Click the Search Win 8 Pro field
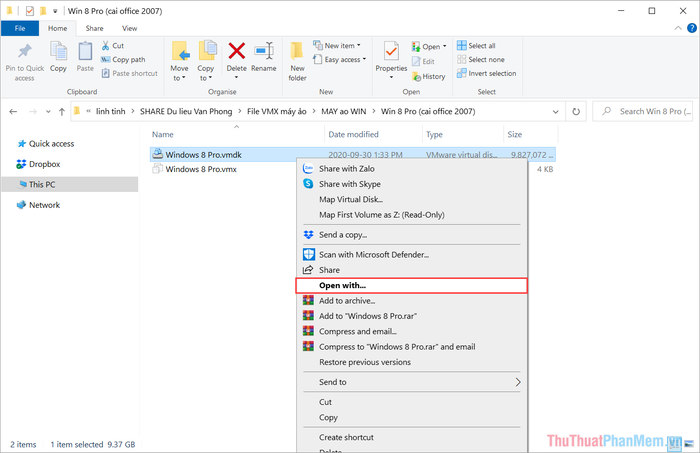The width and height of the screenshot is (700, 453). 643,112
